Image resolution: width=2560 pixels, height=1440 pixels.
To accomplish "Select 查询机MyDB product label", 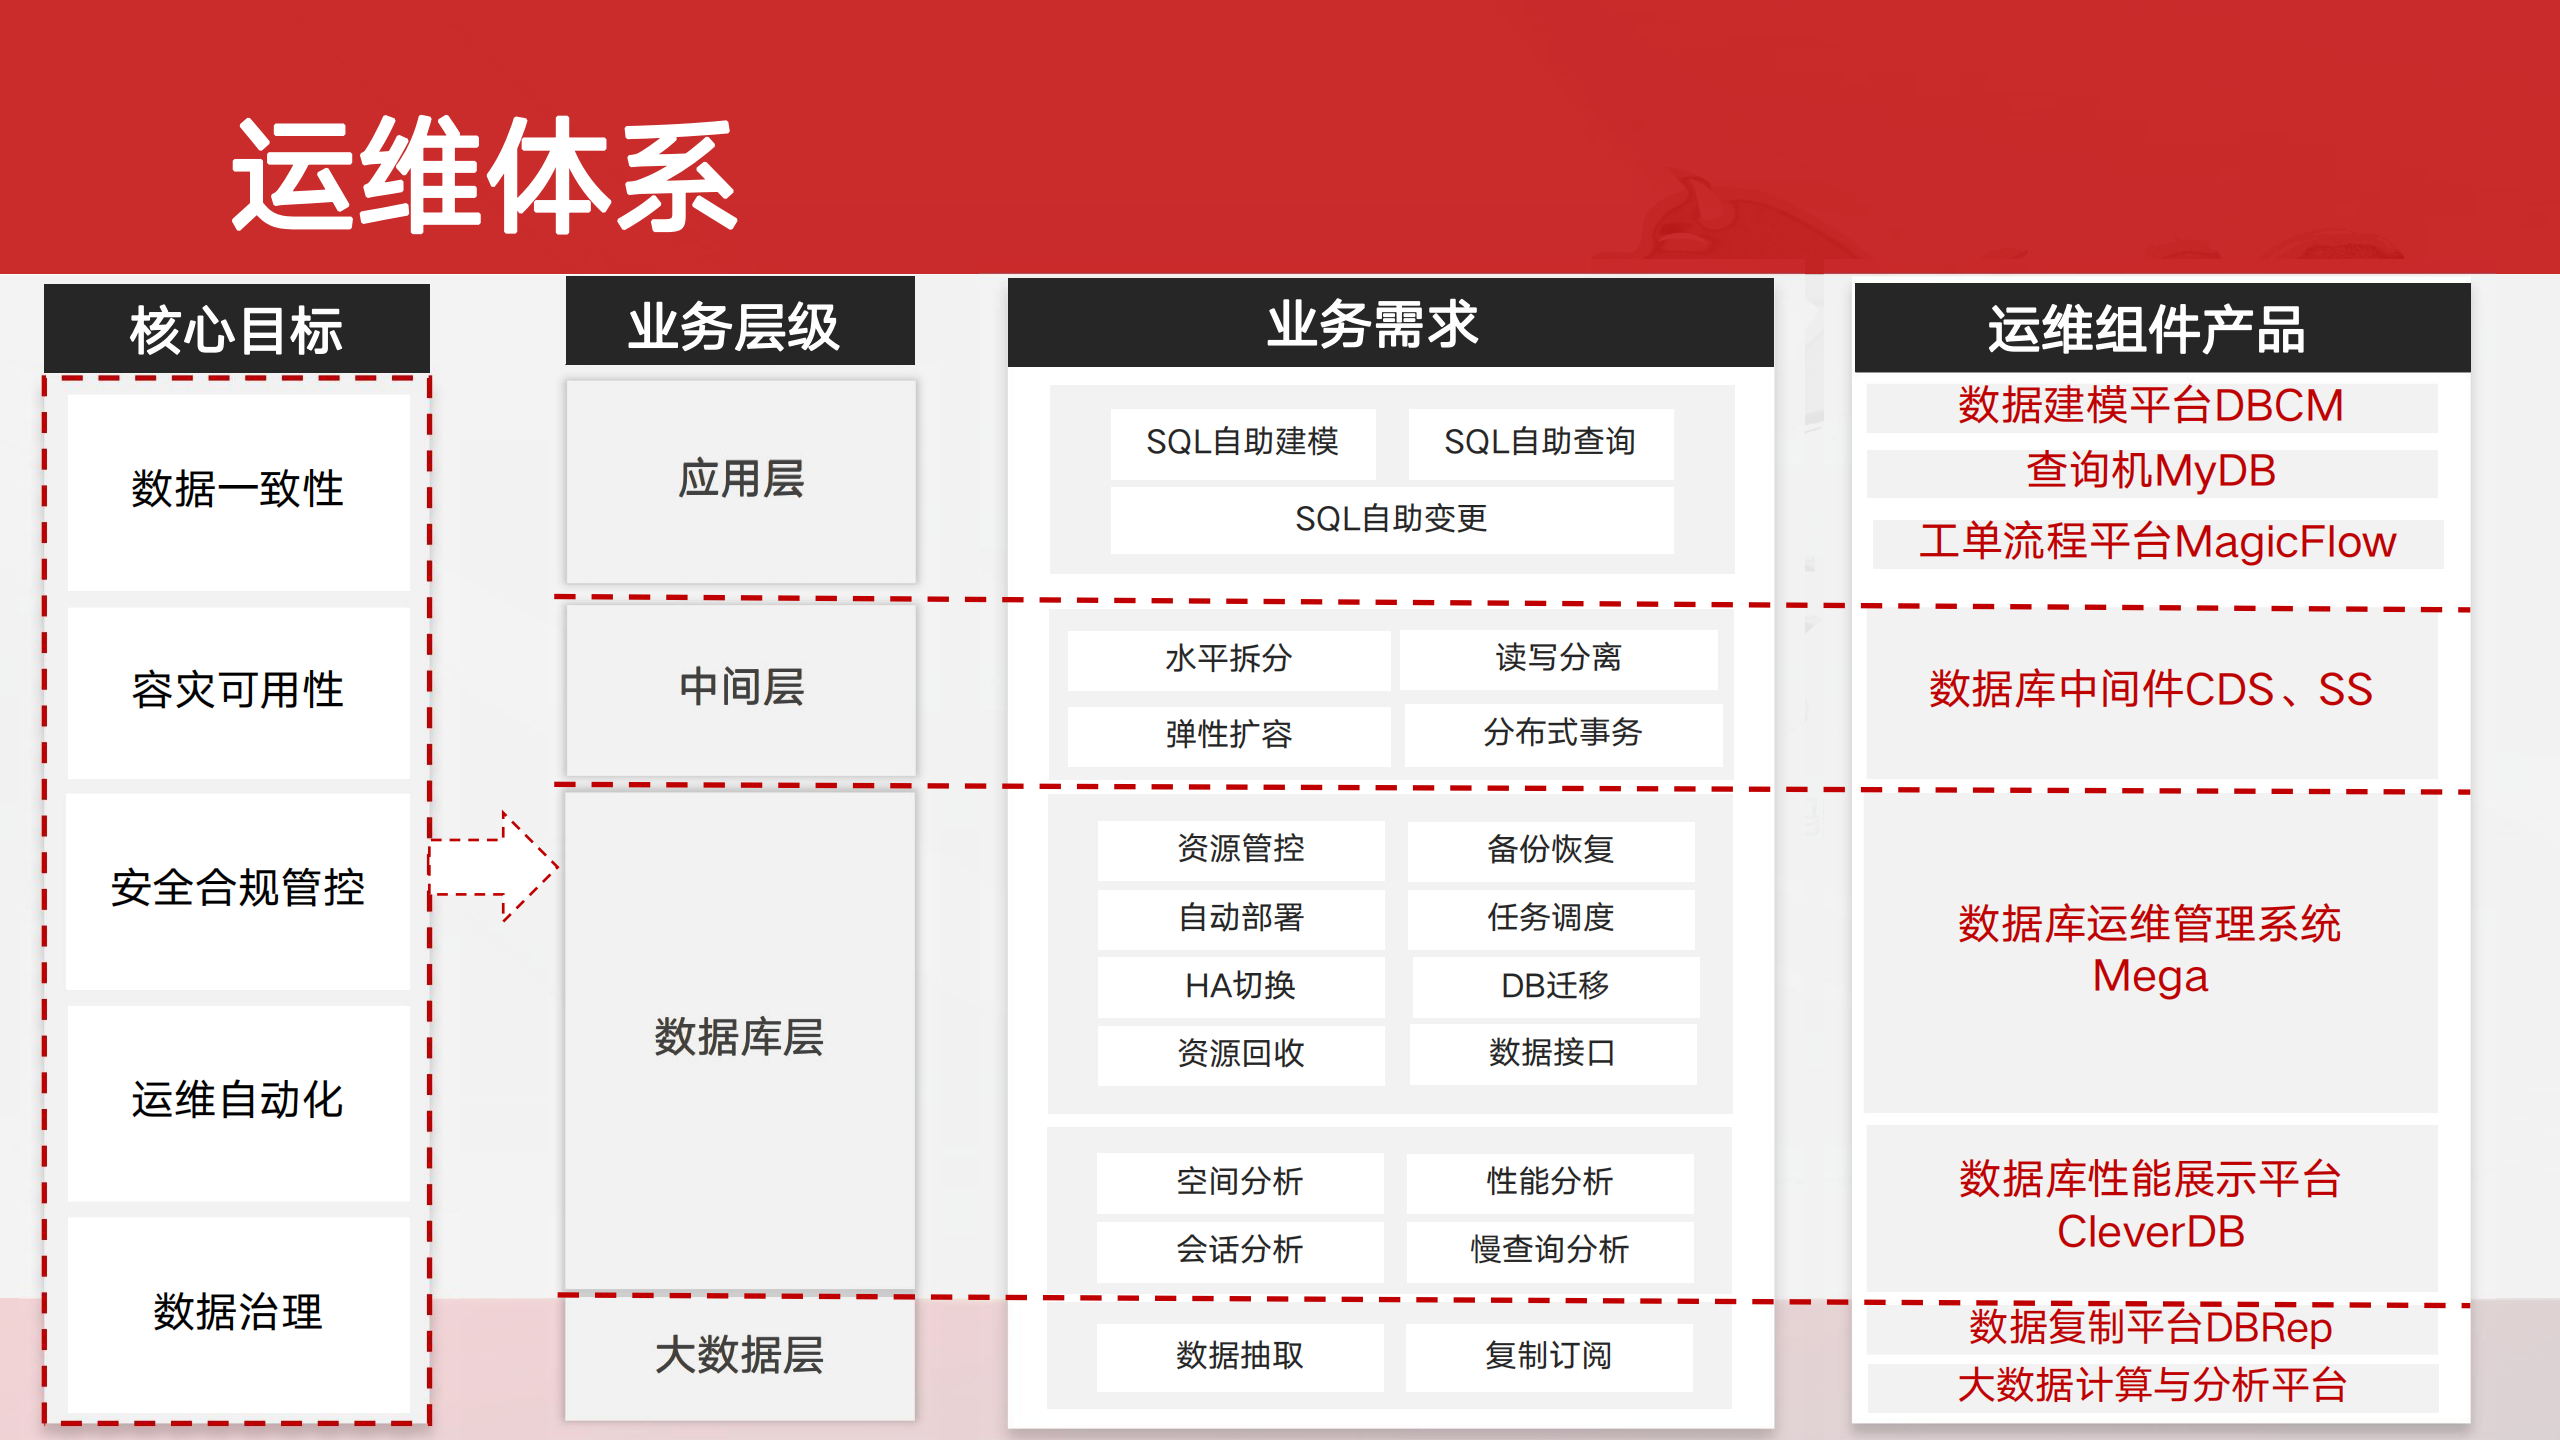I will [2152, 472].
